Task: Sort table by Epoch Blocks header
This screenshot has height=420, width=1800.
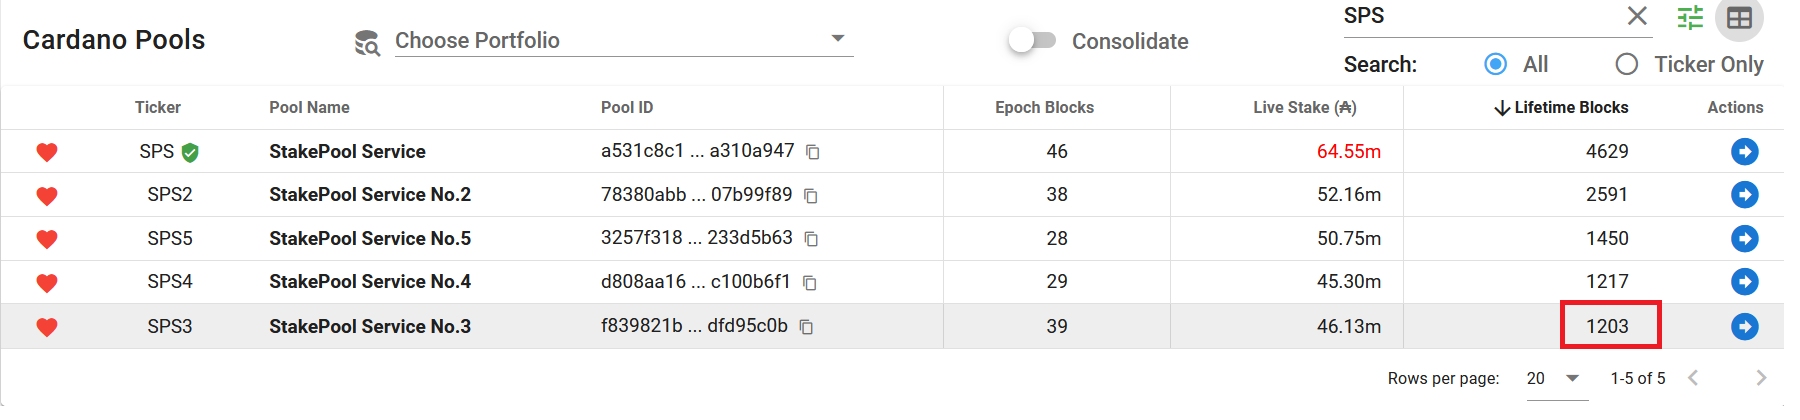Action: click(x=1044, y=108)
